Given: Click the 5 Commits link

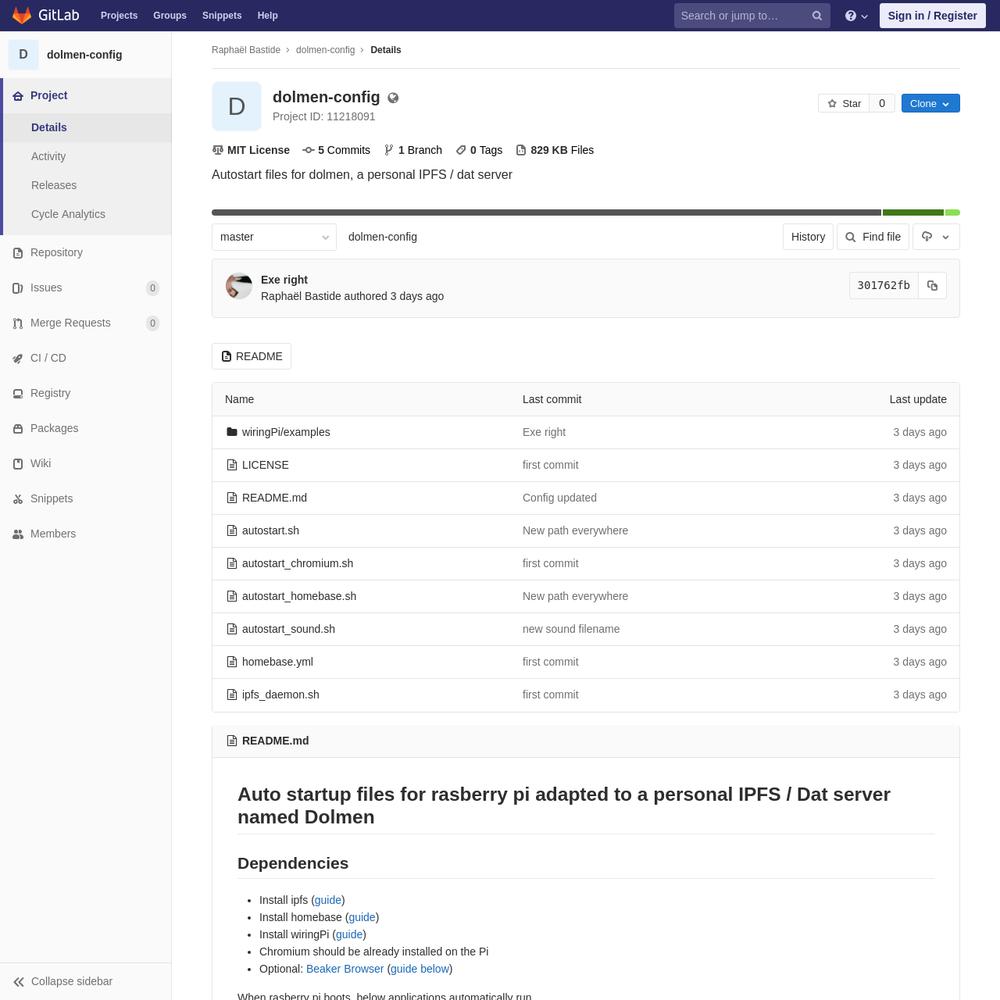Looking at the screenshot, I should 337,151.
